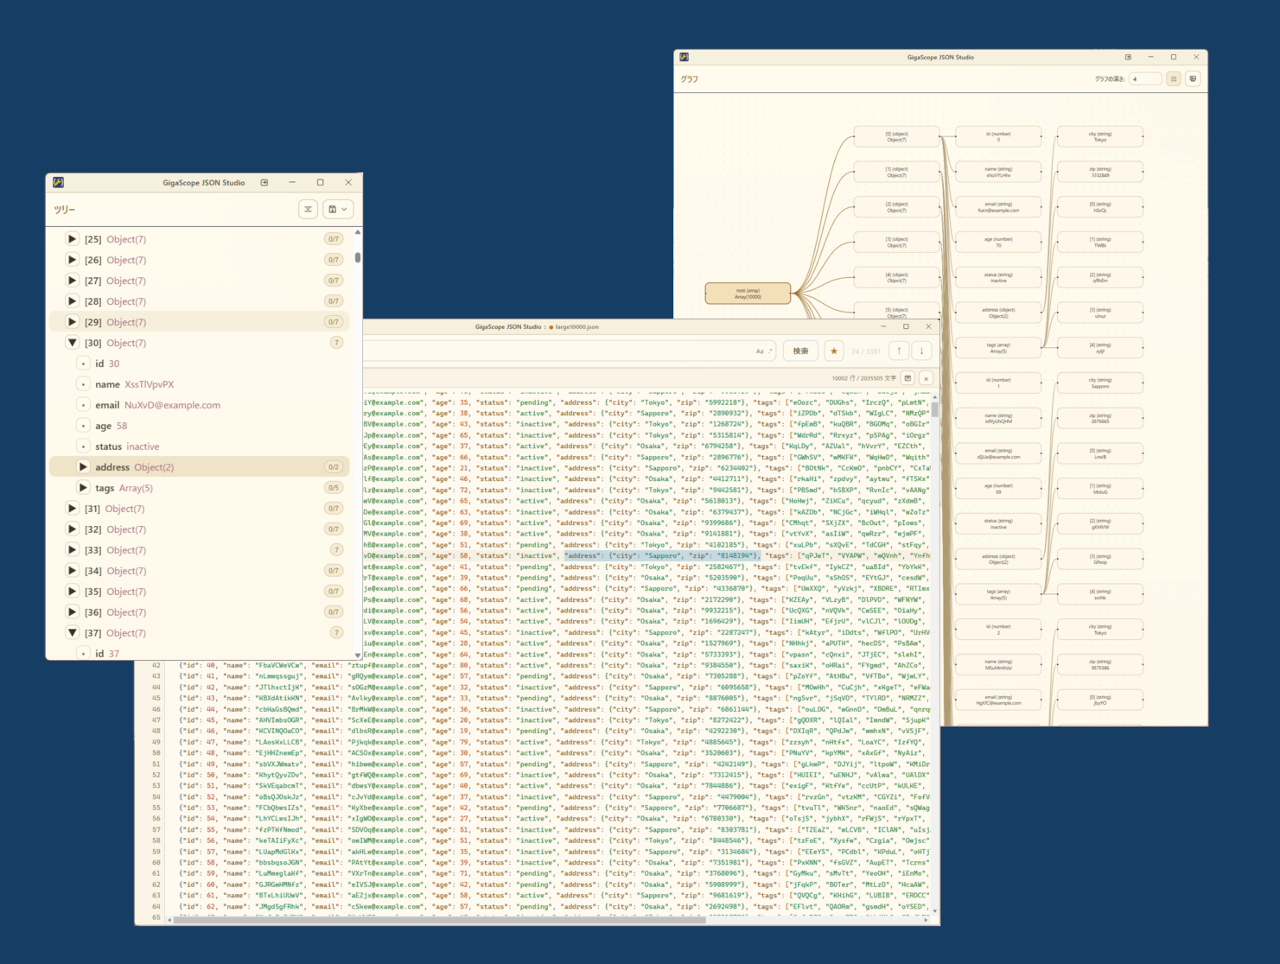Click the collapse-all icon in tree window toolbar

(x=308, y=209)
